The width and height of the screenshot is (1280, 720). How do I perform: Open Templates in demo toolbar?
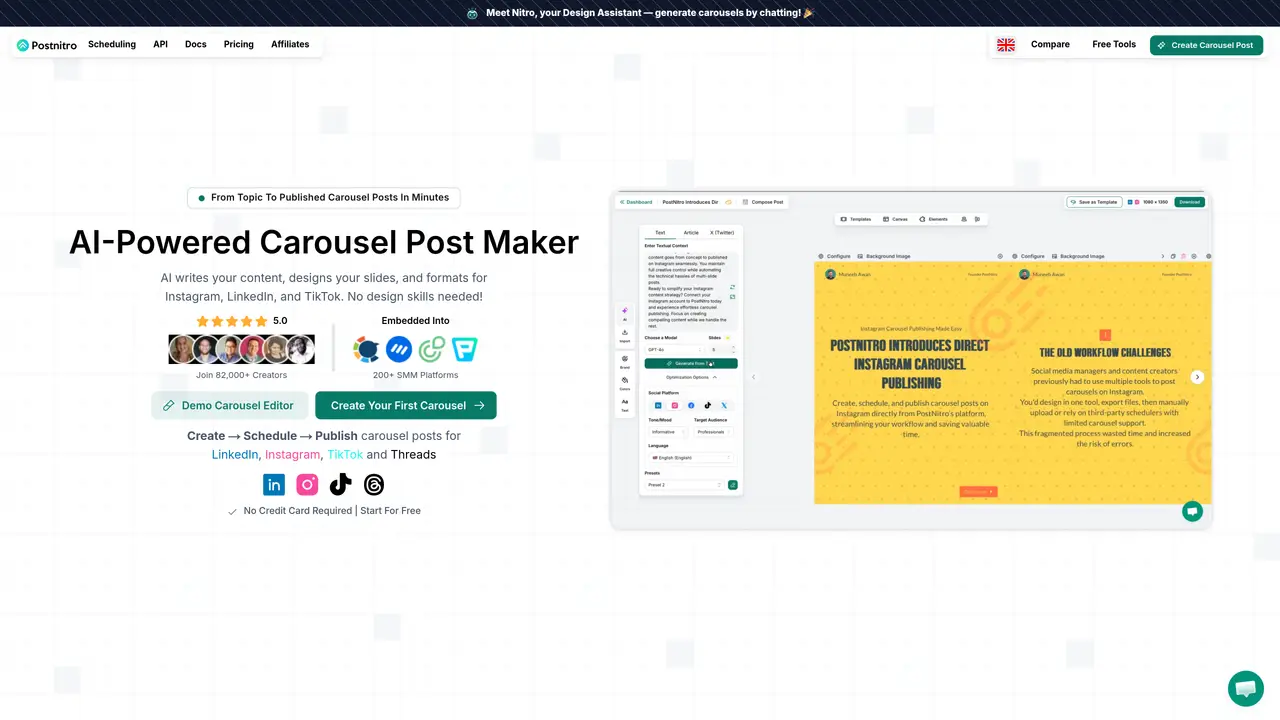[x=856, y=219]
